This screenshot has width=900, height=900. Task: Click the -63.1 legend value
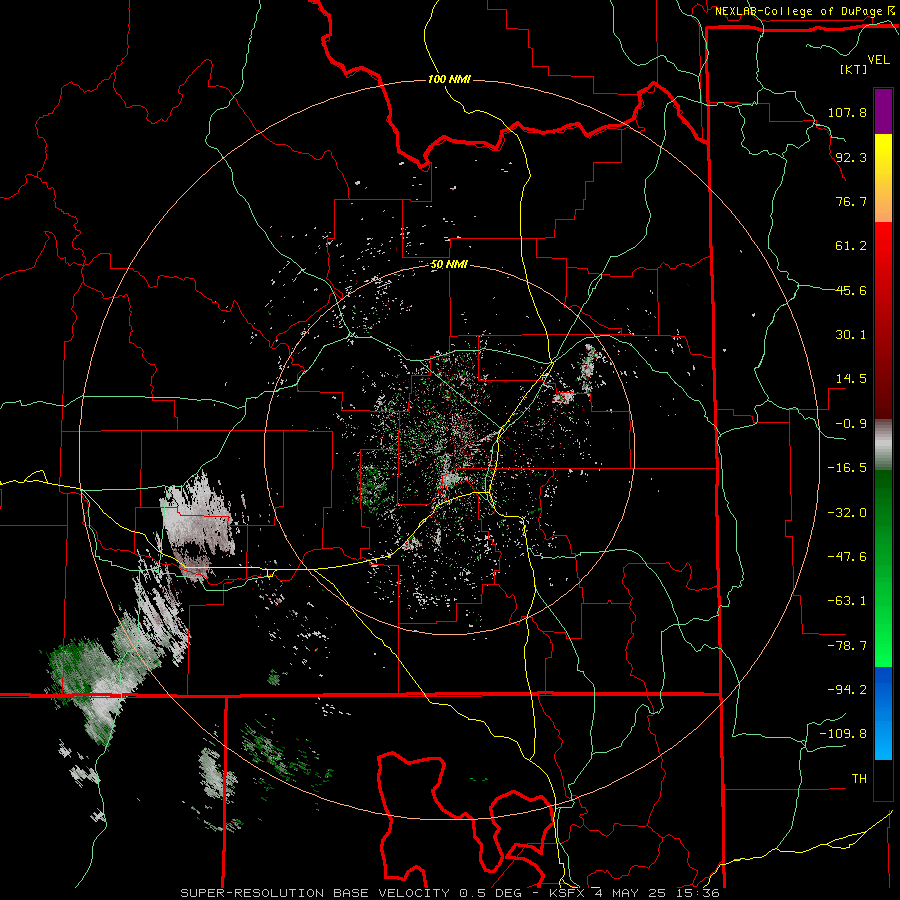(x=847, y=601)
